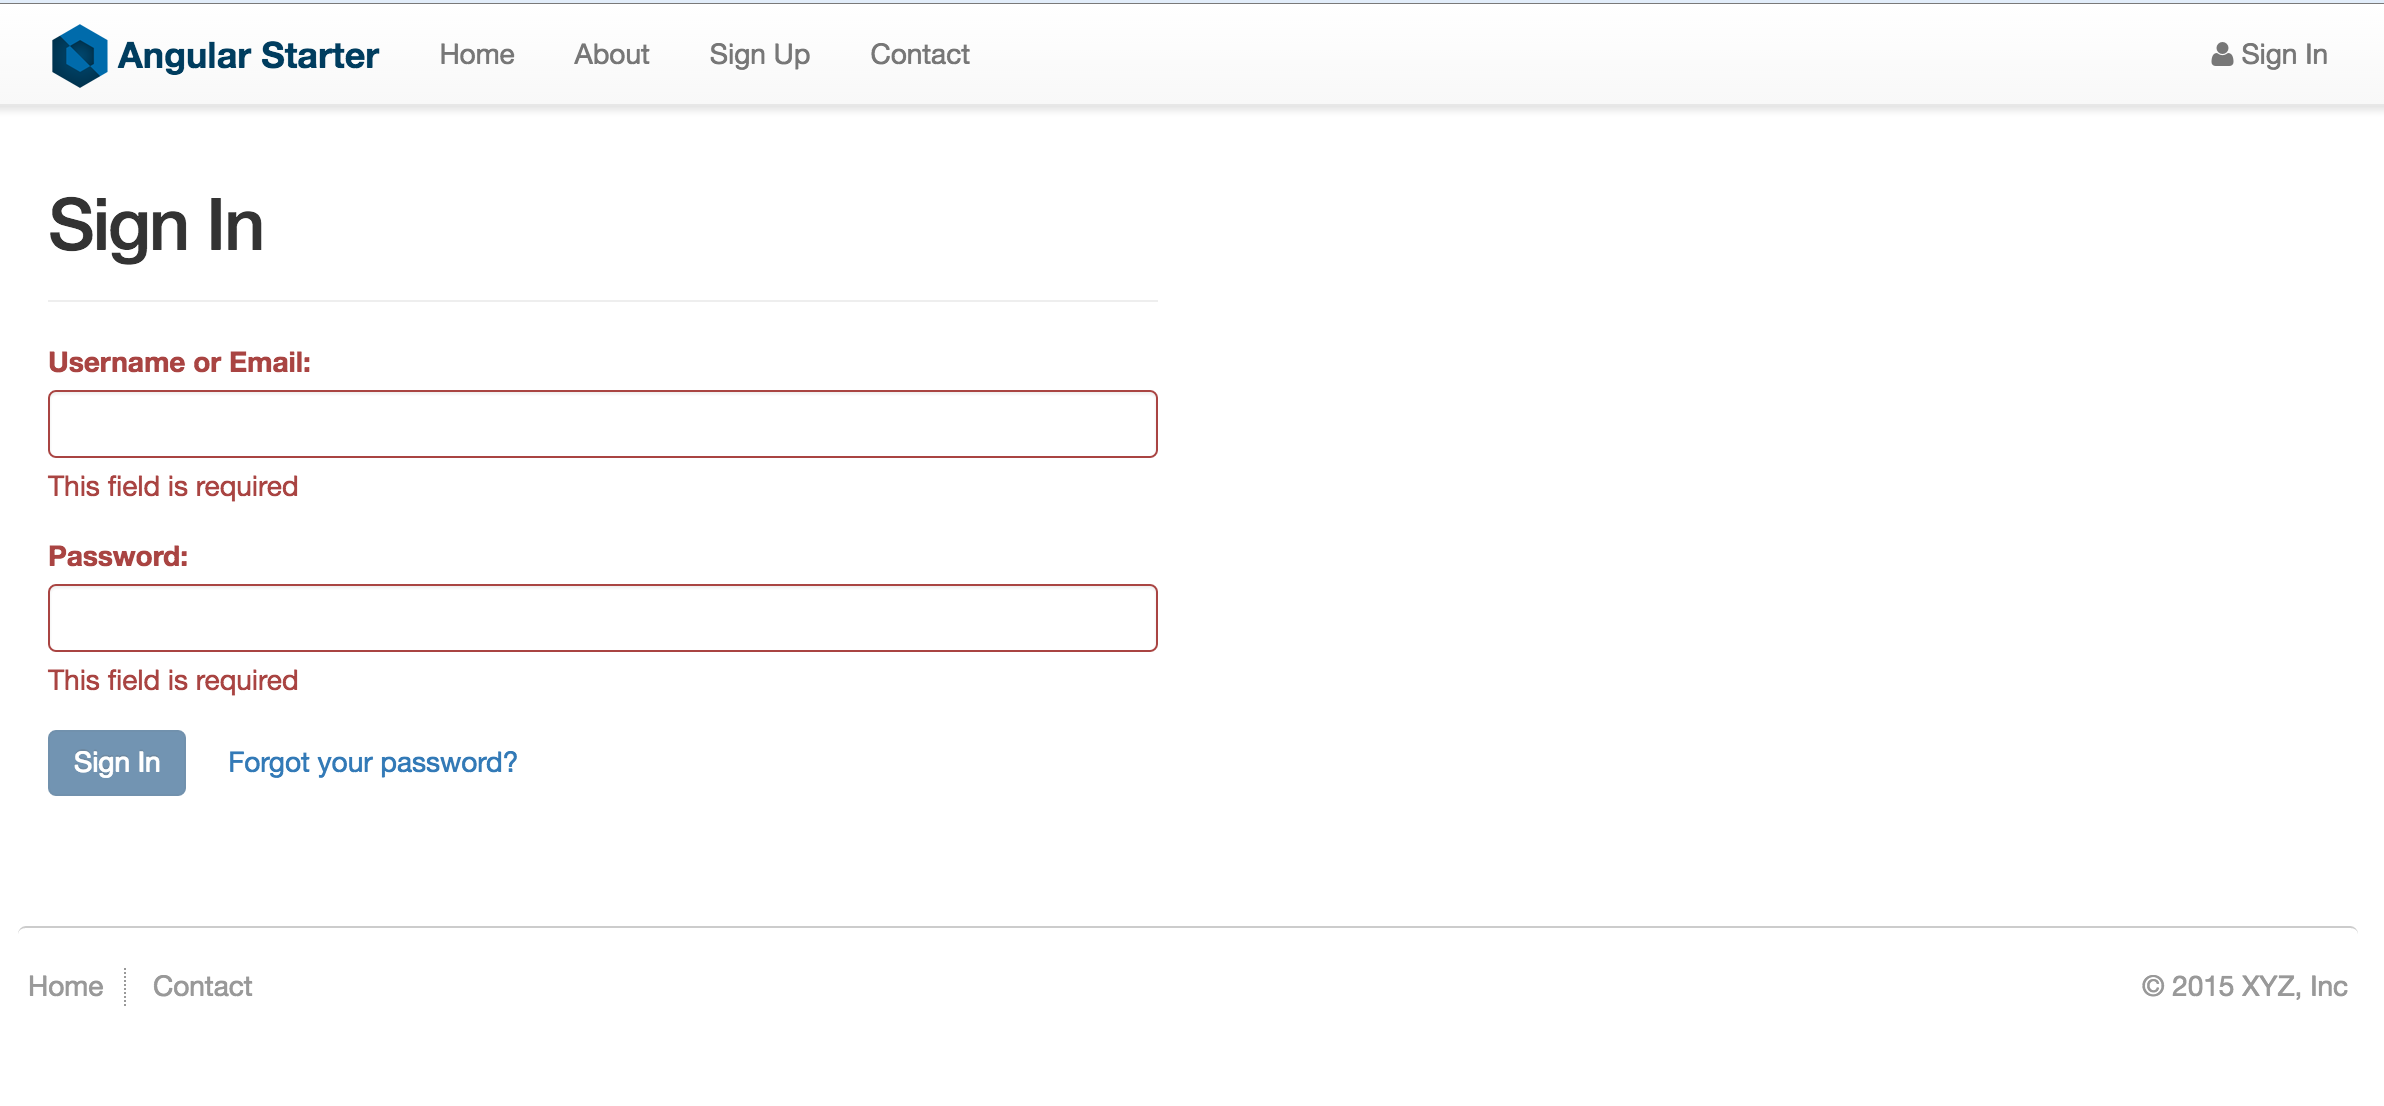Follow the Forgot your password? link
Screen dimensions: 2384x1106
coord(372,763)
